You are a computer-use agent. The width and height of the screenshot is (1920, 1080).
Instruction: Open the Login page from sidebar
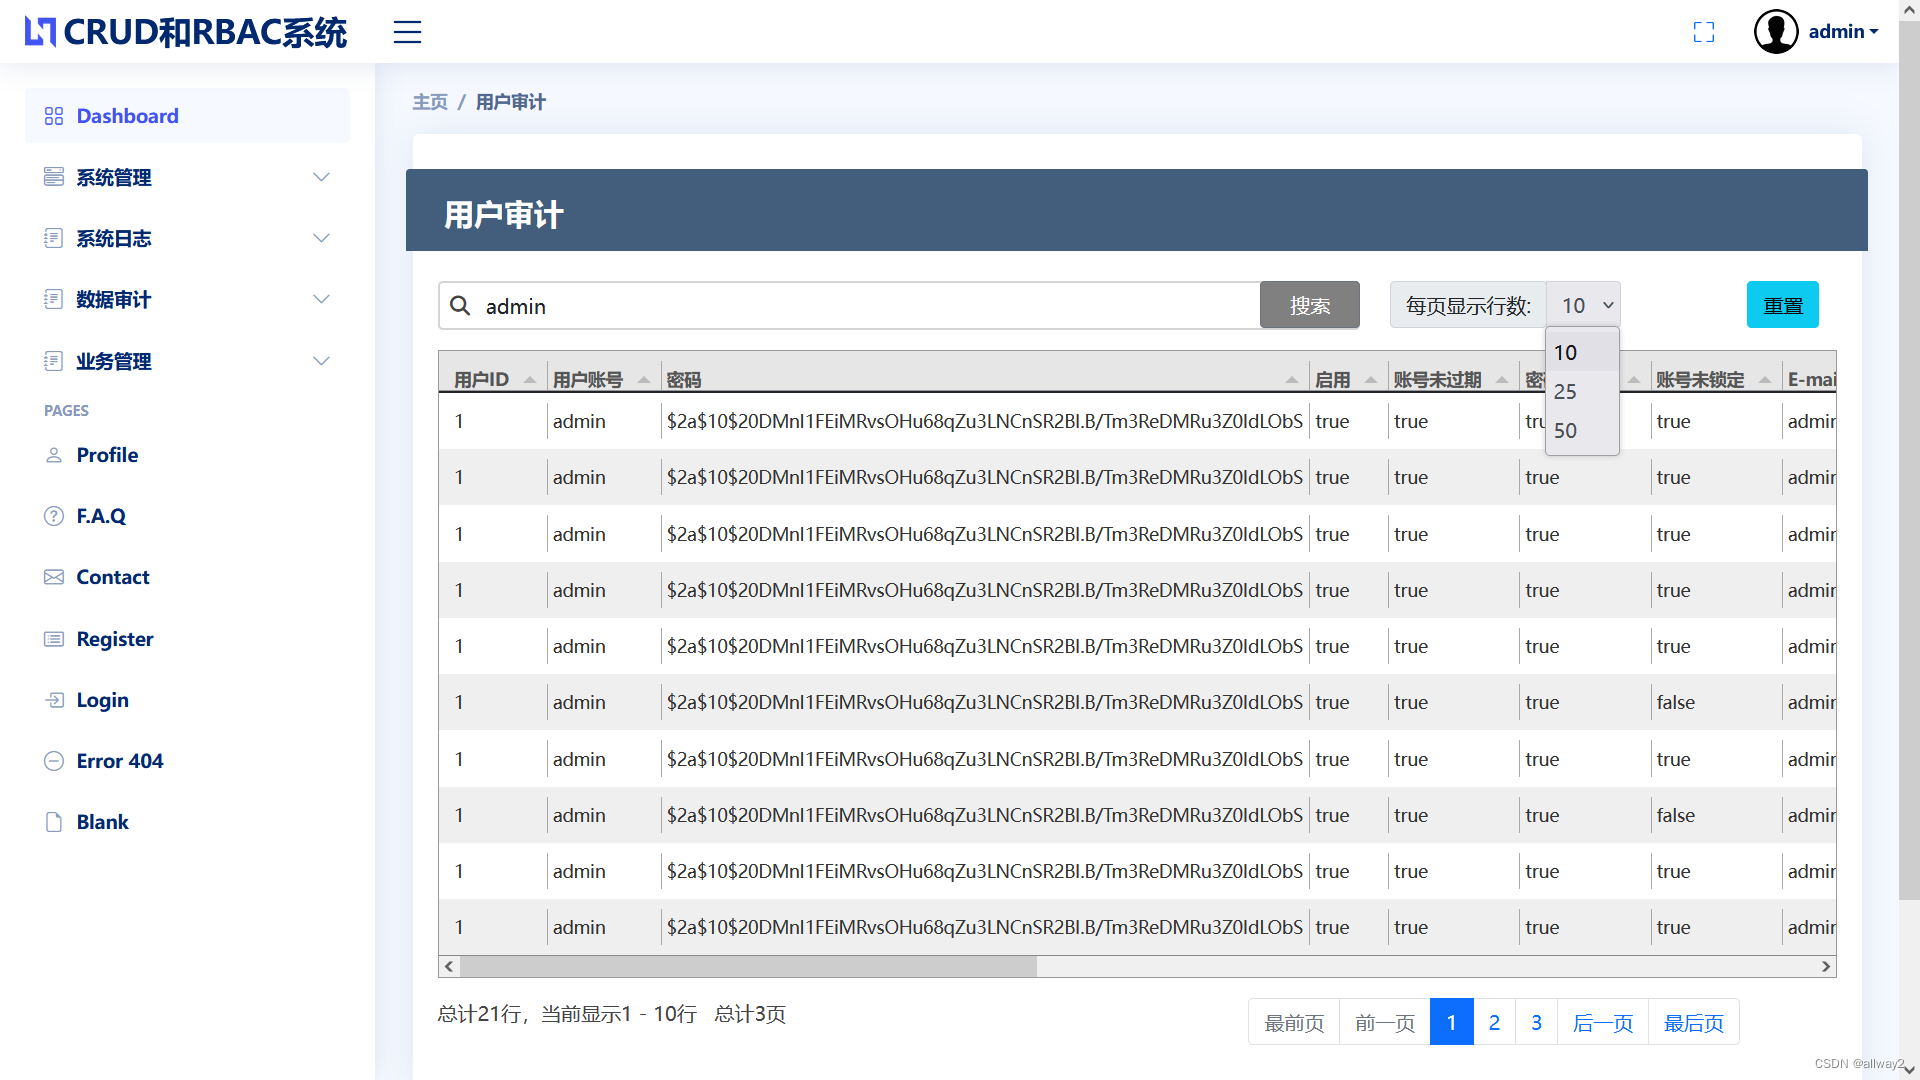pyautogui.click(x=103, y=700)
